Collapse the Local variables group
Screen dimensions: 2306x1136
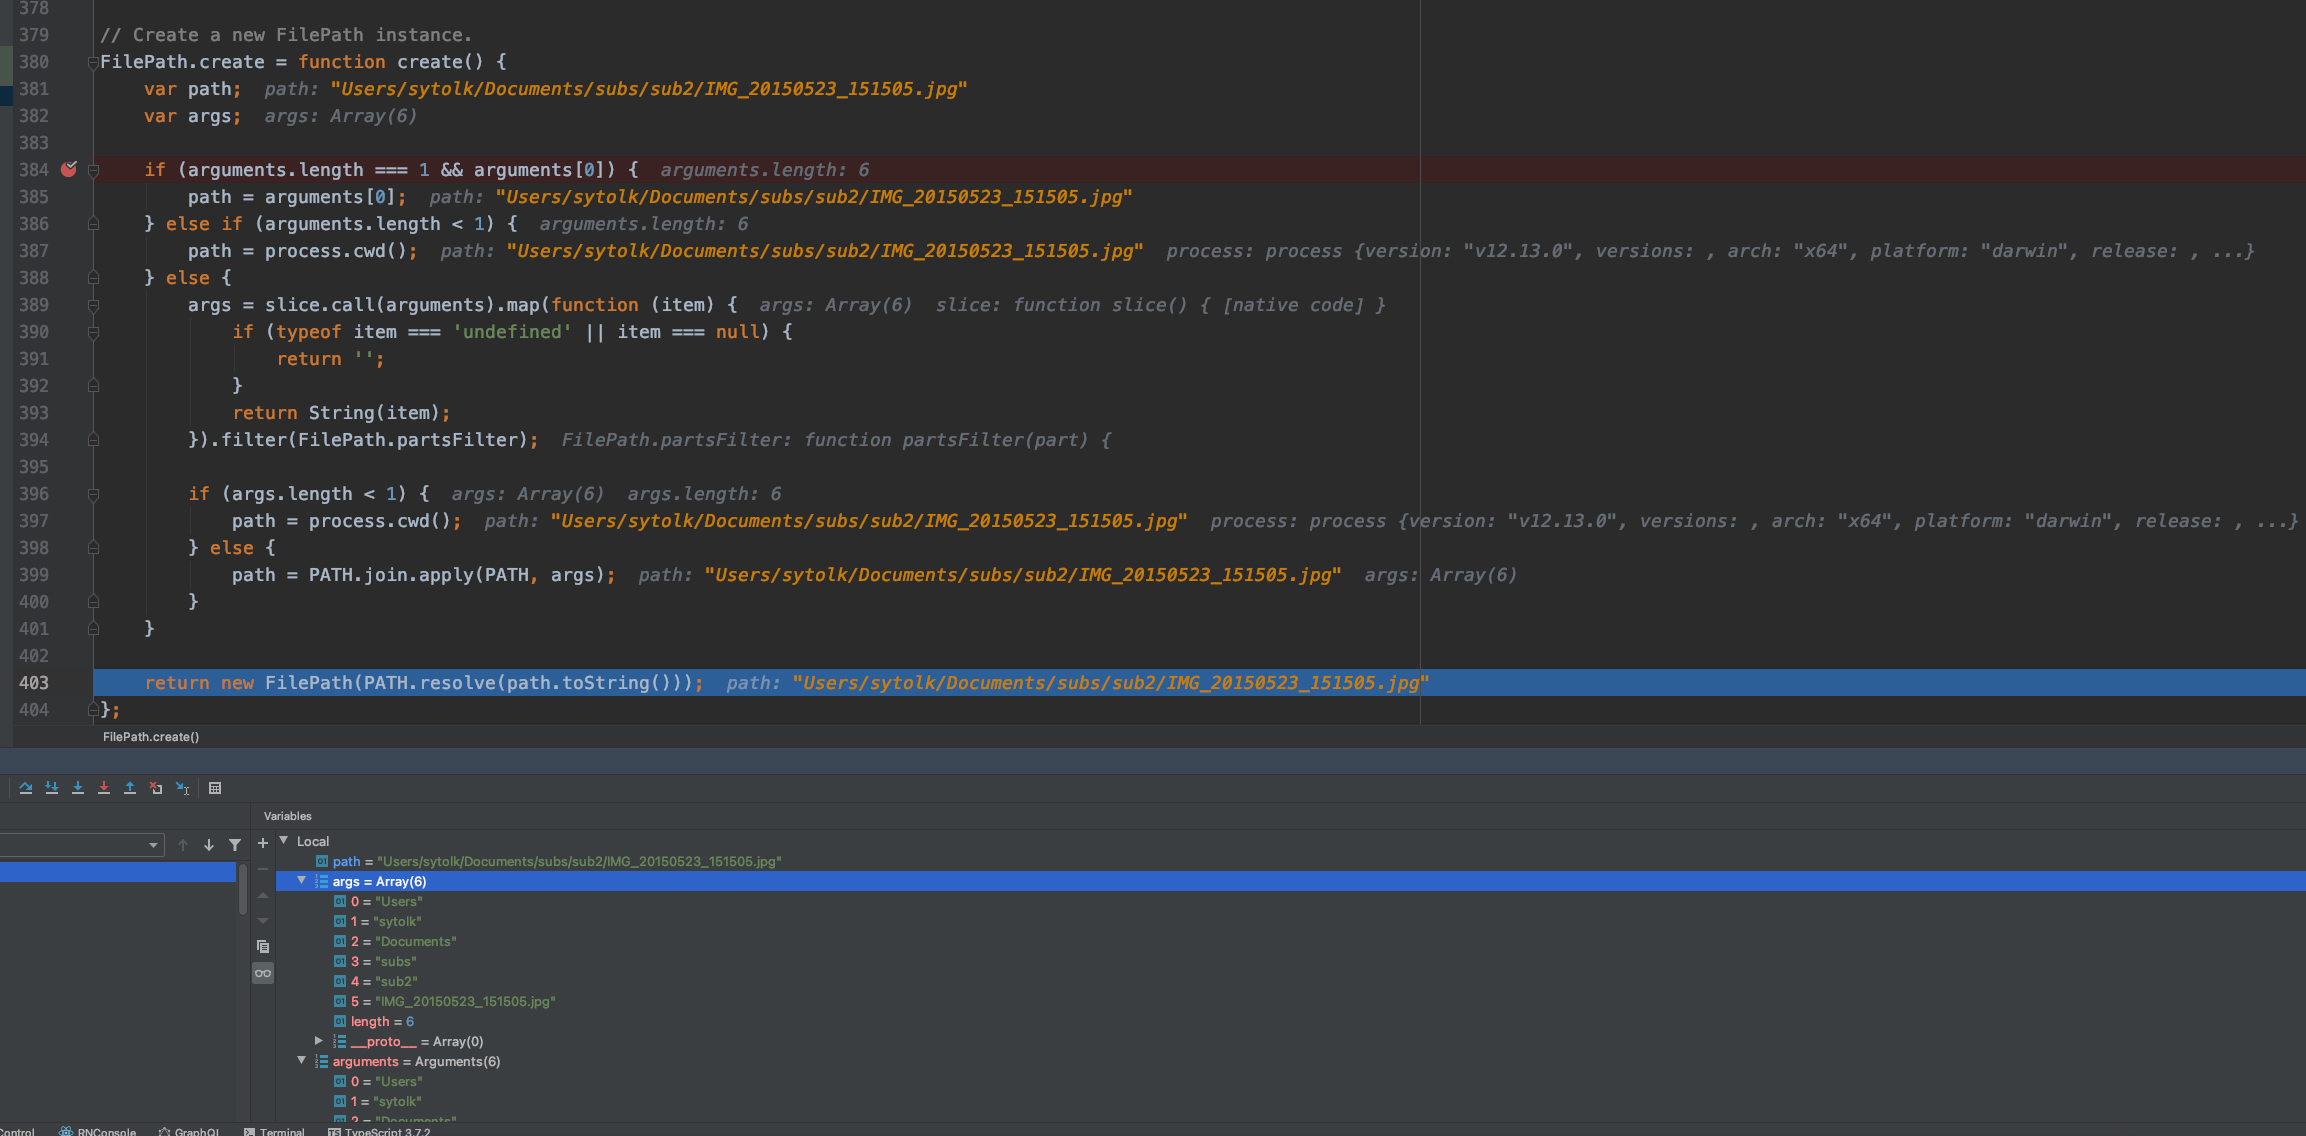(284, 841)
